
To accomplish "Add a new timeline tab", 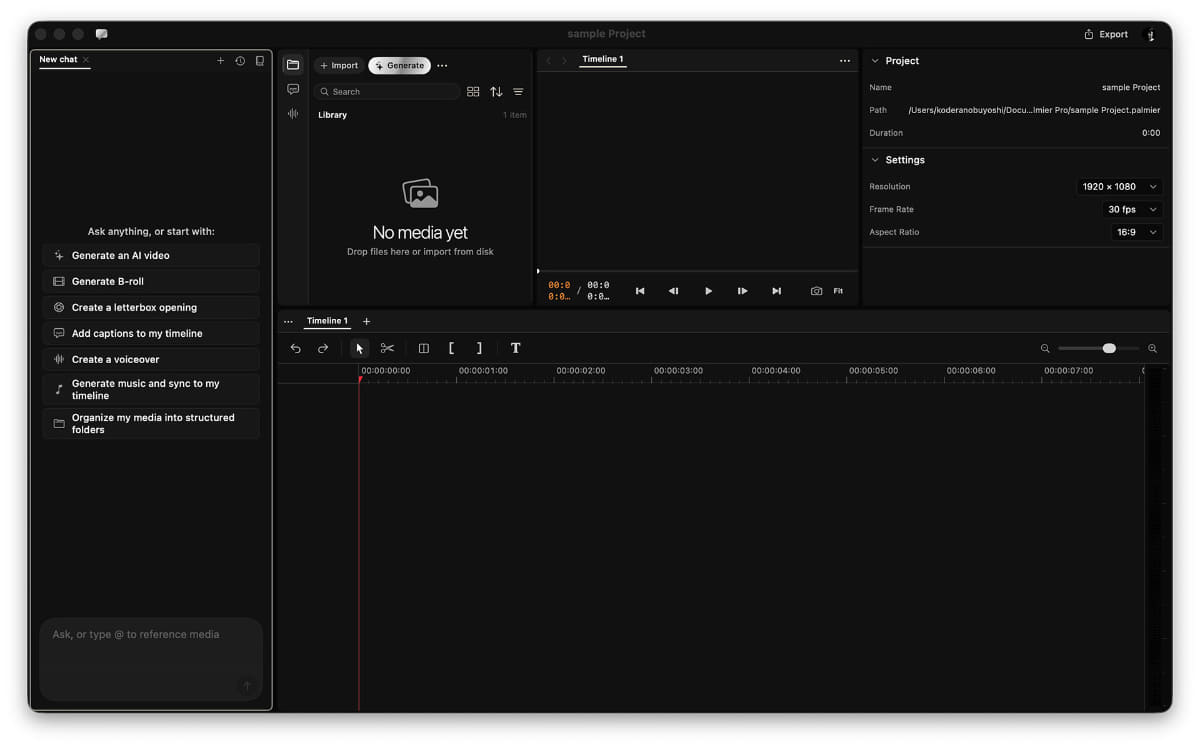I will pos(366,321).
